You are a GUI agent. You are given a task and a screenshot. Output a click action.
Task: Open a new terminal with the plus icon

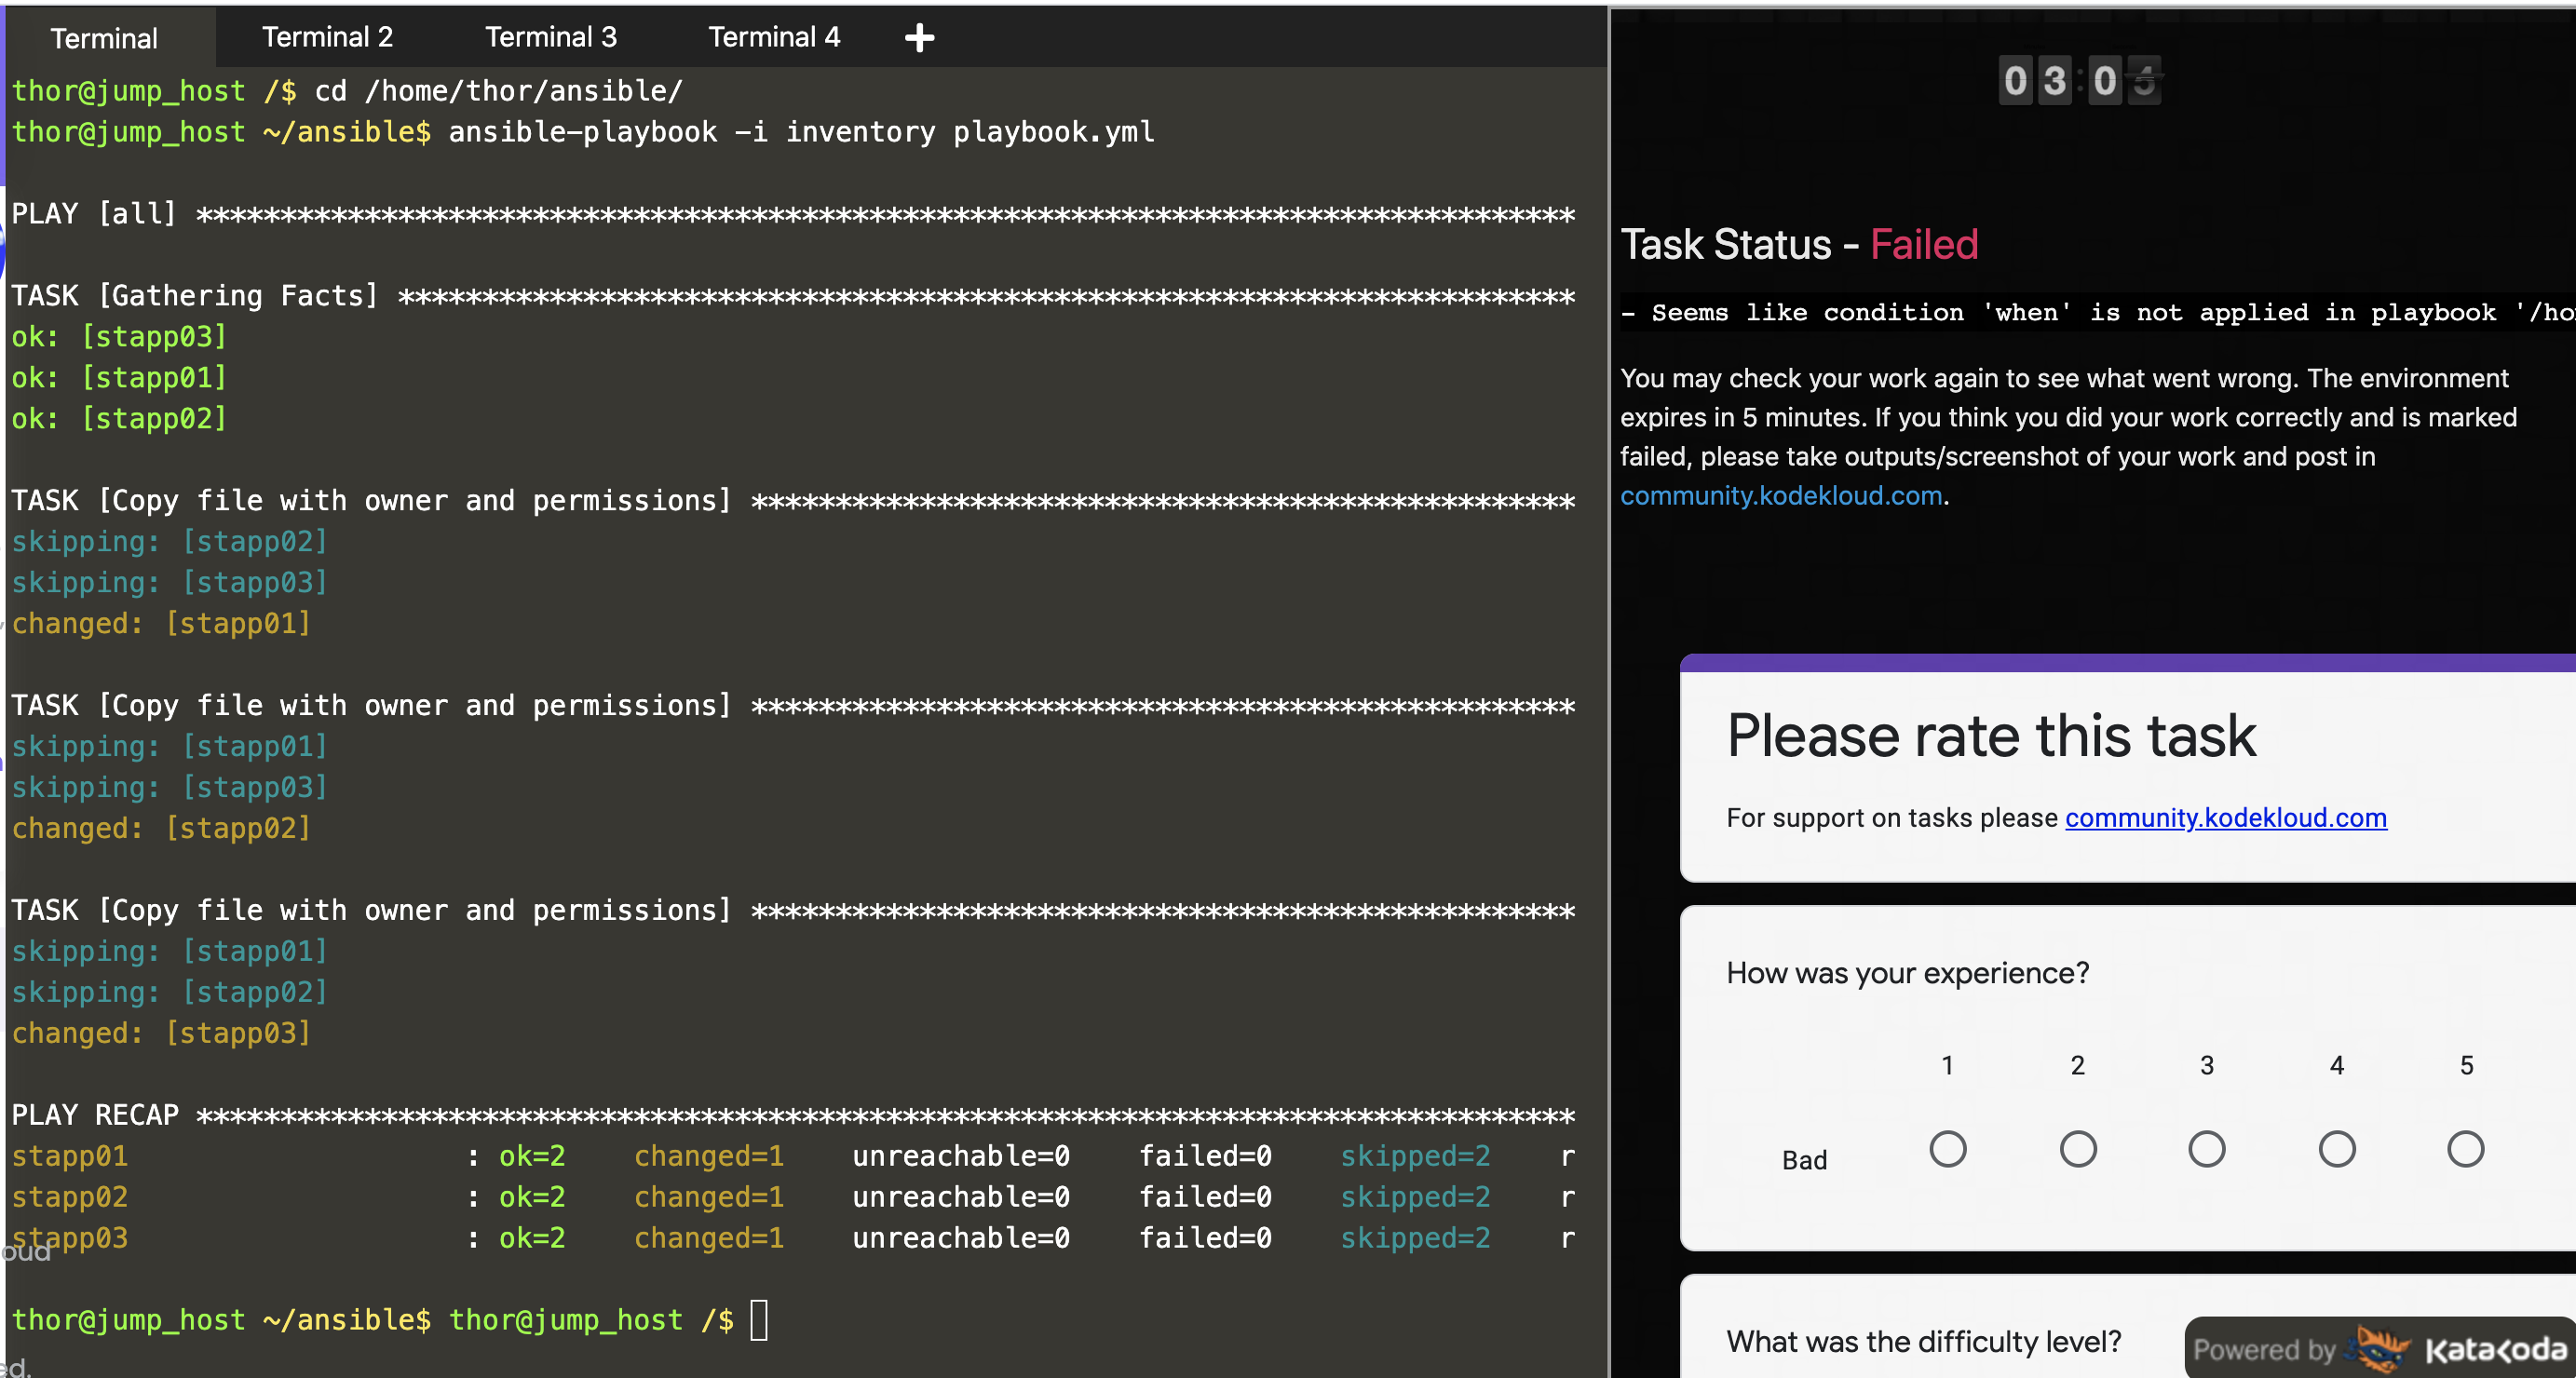919,38
